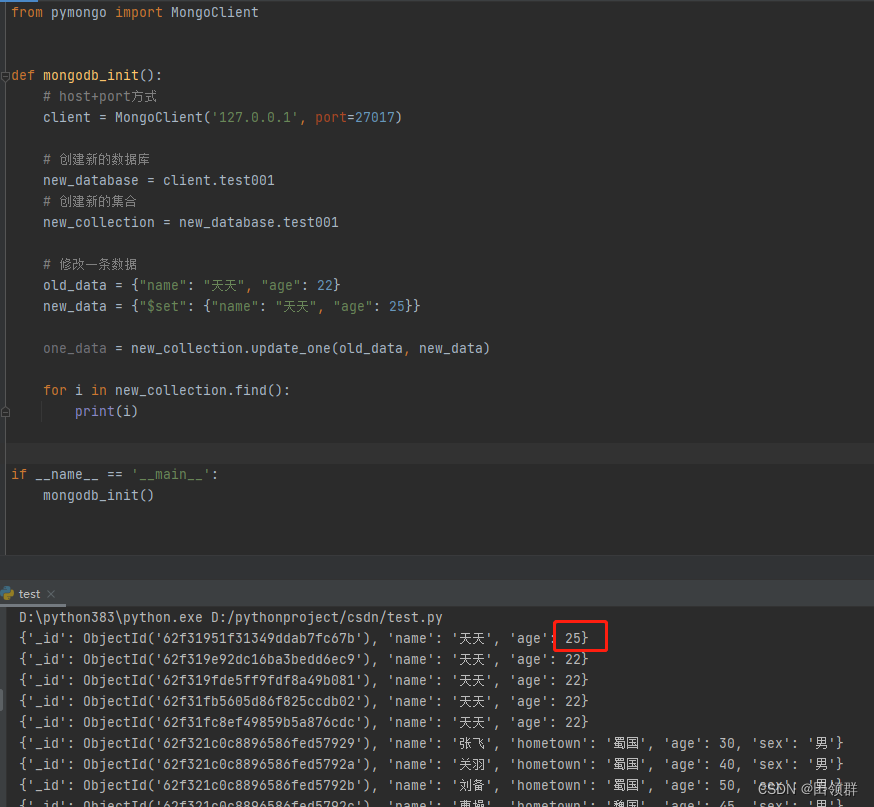Screen dimensions: 874x807
Task: Click the '# 创建新的集合' comment
Action: 90,201
